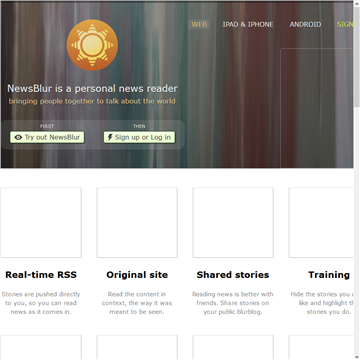The image size is (360, 360).
Task: Click the Sign up or Log in button
Action: point(139,137)
